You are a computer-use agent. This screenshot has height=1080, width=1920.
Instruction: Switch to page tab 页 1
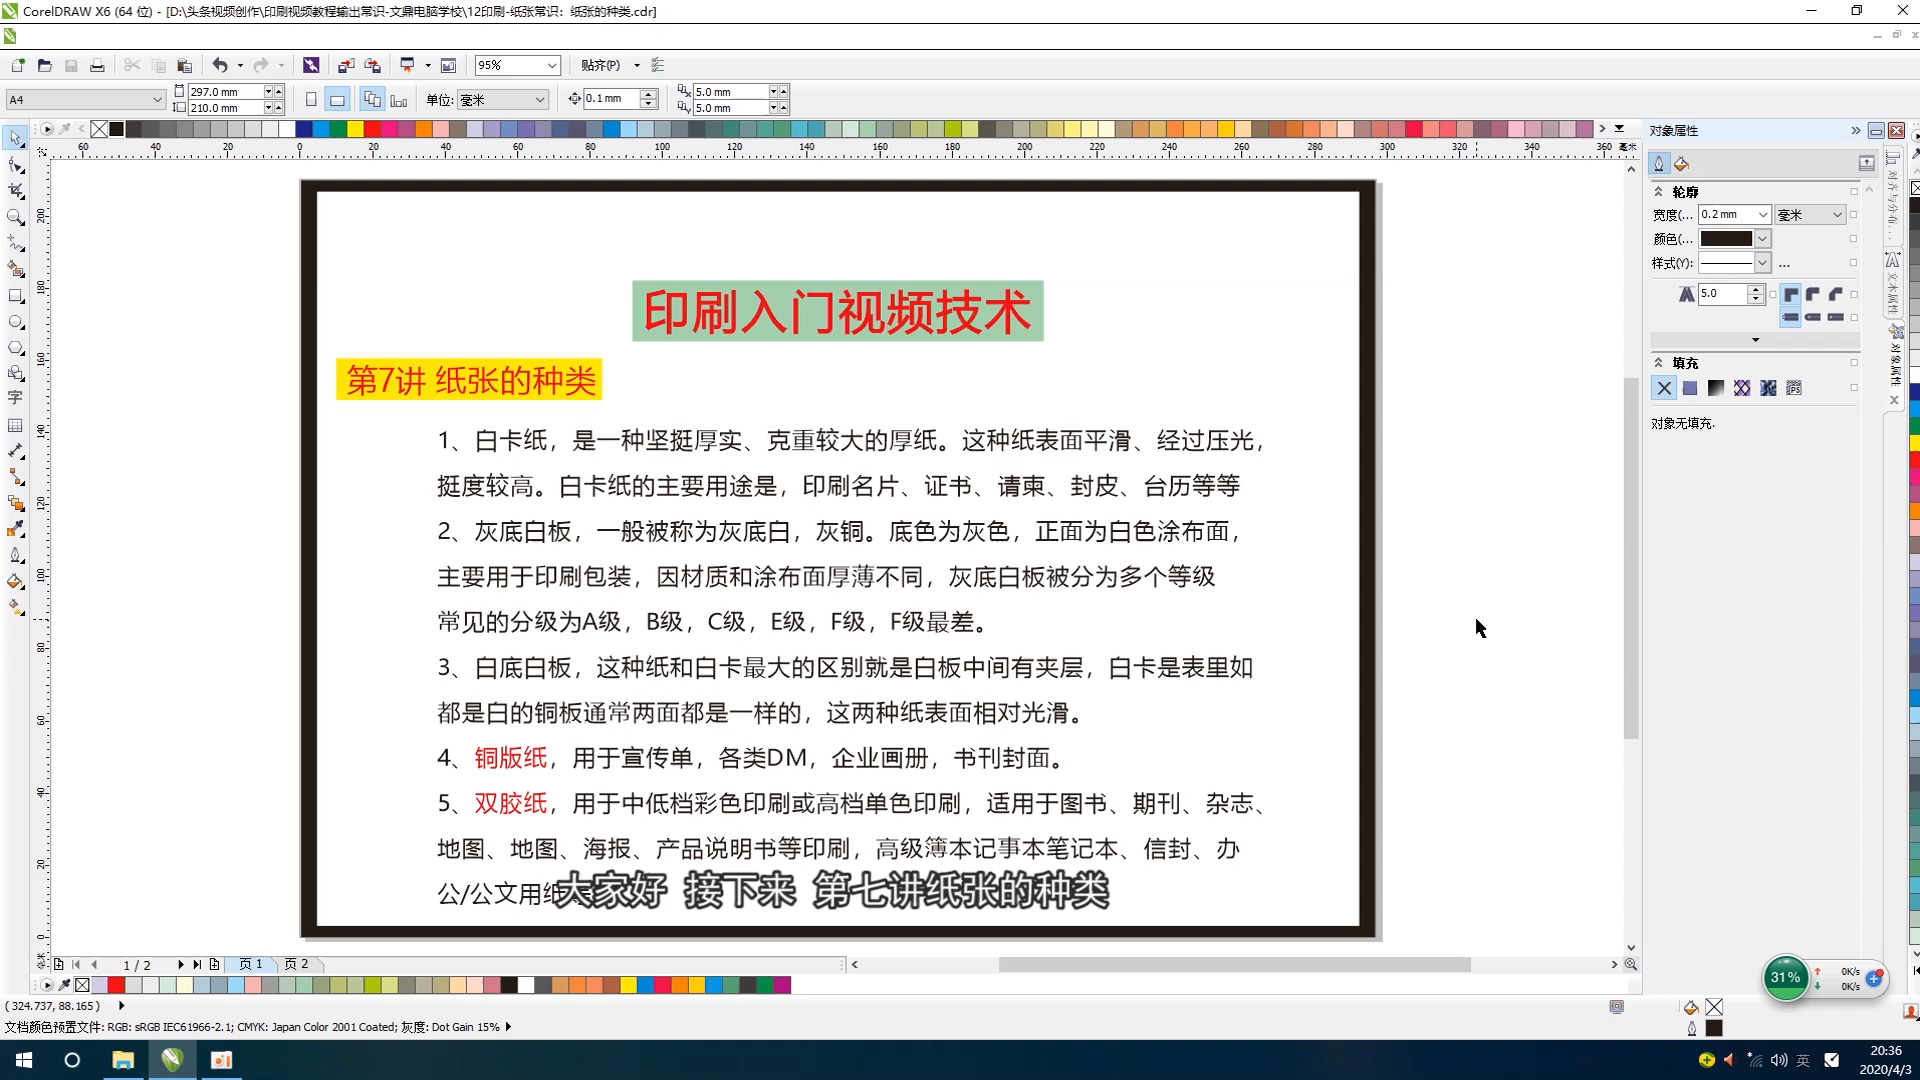pos(251,964)
